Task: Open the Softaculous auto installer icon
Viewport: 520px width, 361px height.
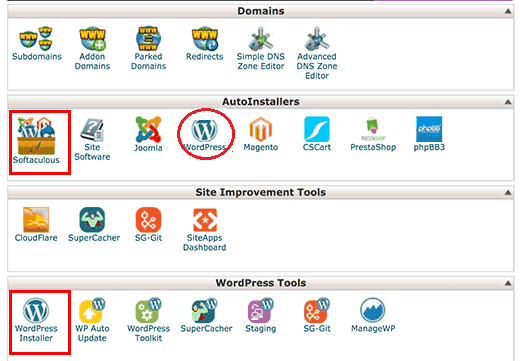Action: (36, 136)
